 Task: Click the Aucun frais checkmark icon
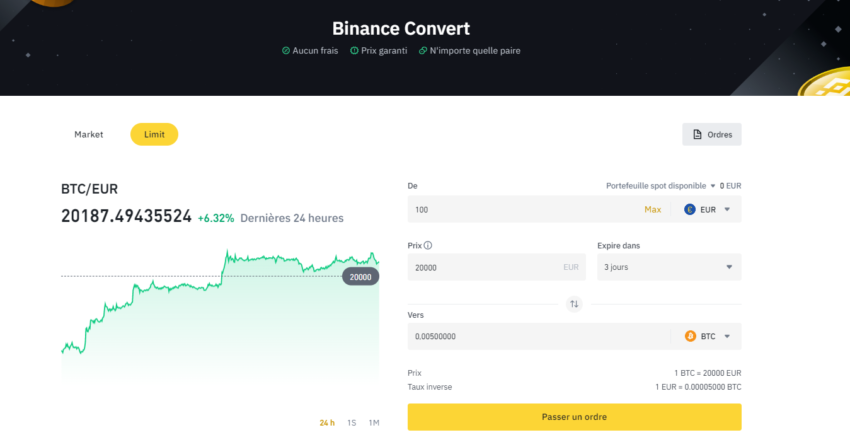(286, 51)
